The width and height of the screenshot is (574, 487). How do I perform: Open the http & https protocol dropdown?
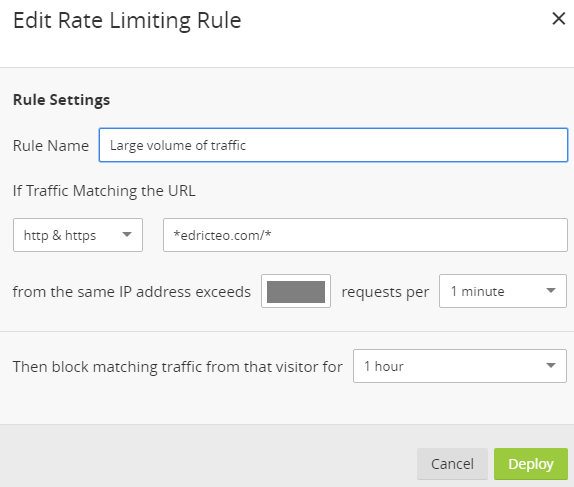78,235
